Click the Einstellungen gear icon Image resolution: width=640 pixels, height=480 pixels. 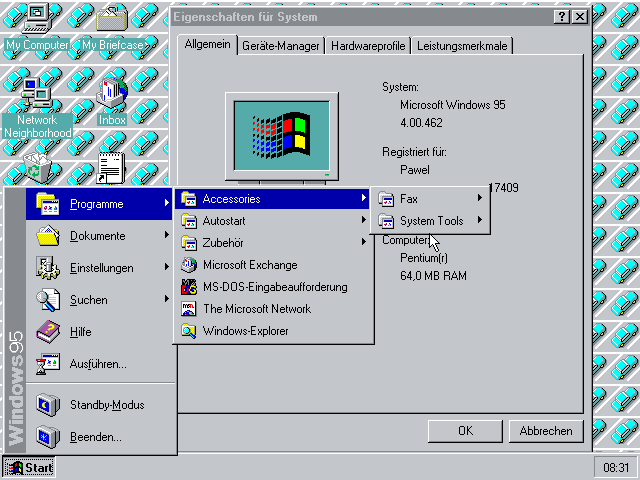(48, 268)
